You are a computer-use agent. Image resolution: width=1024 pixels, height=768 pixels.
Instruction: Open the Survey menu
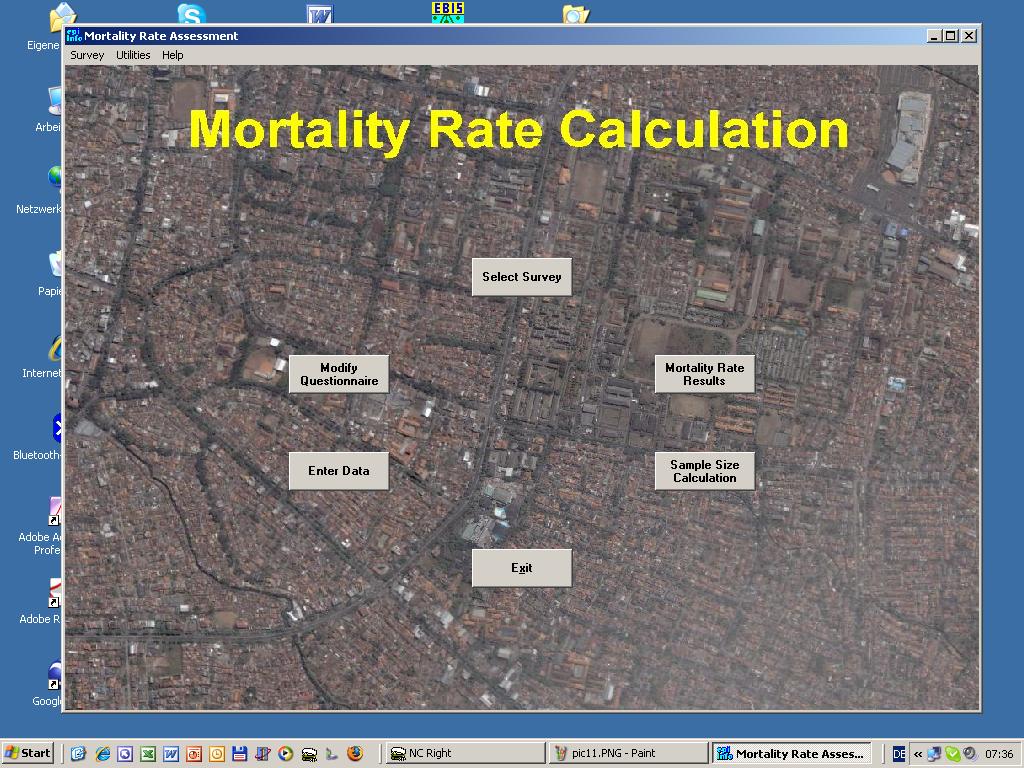pos(87,56)
